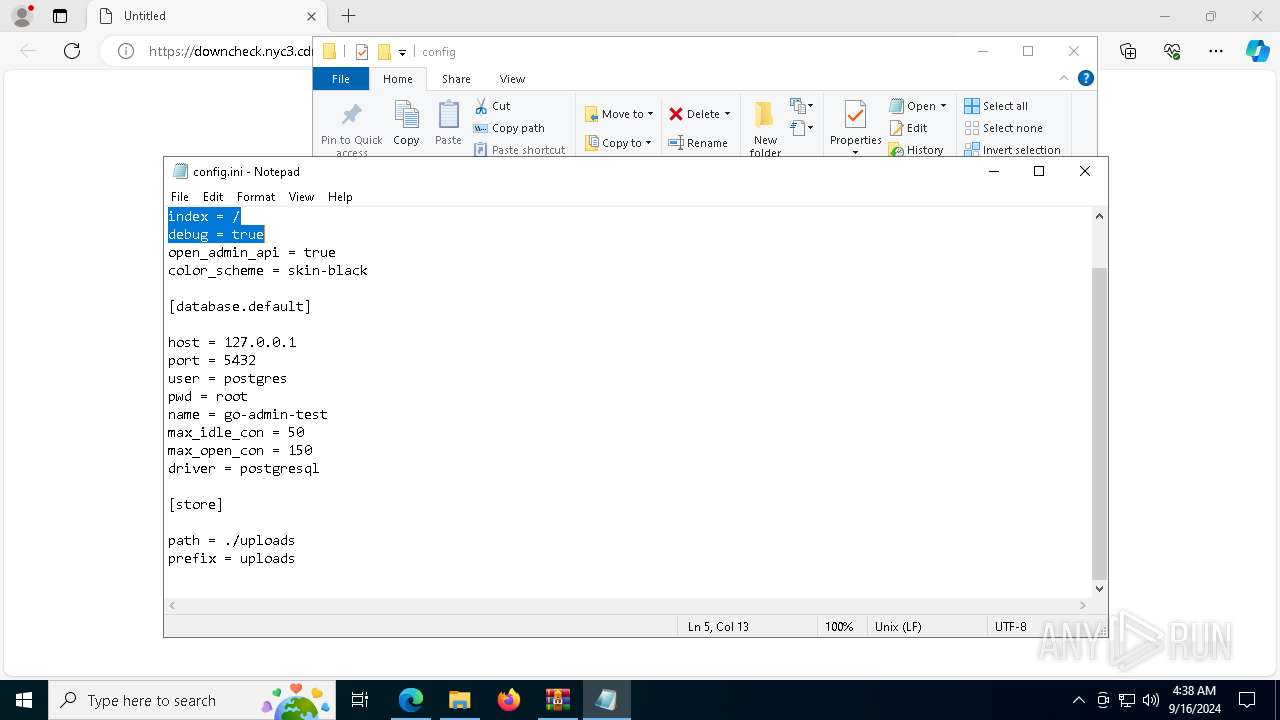Open WinRAR from taskbar
The width and height of the screenshot is (1280, 720).
coord(558,700)
